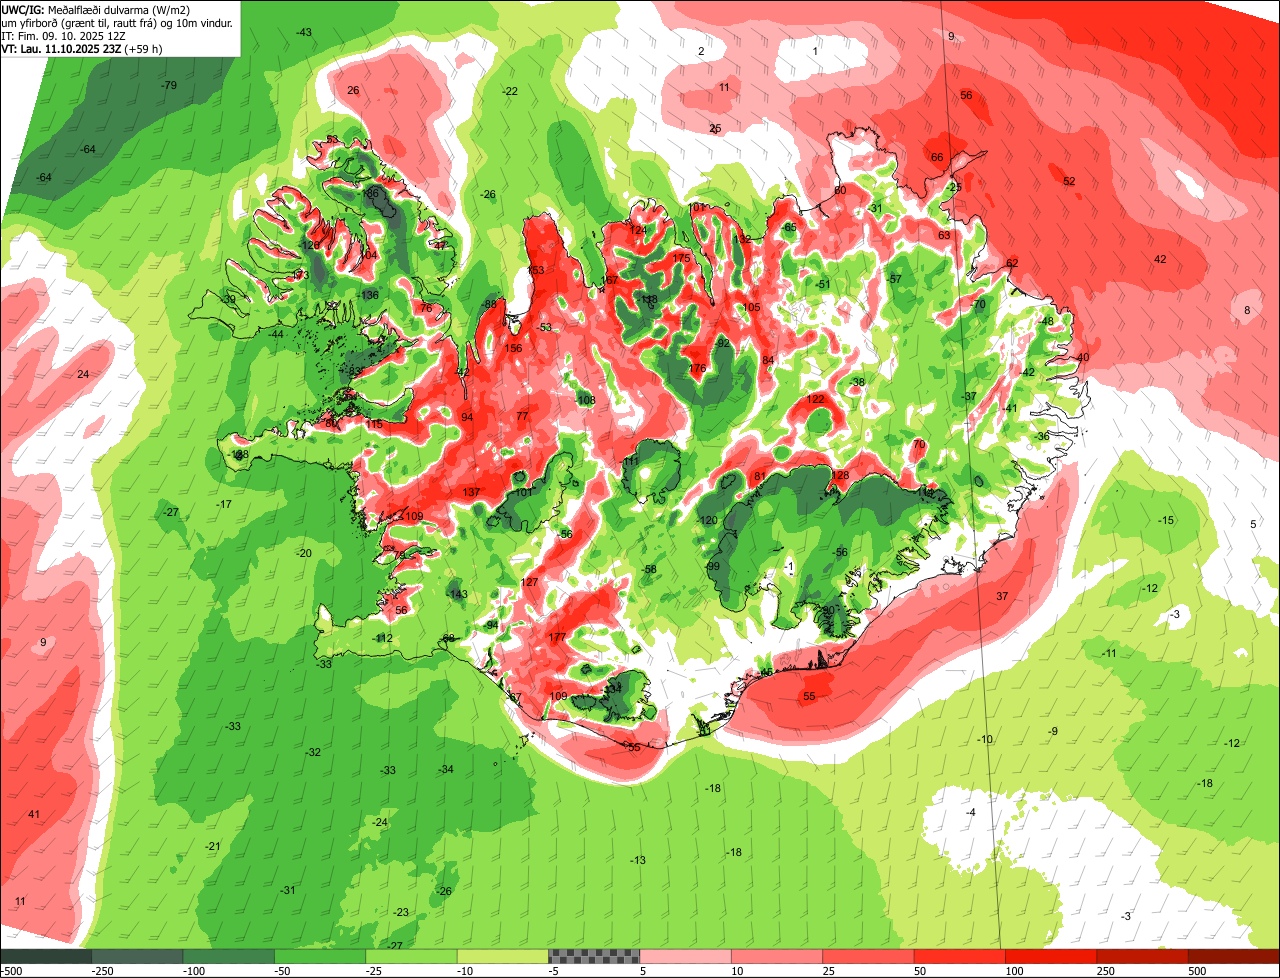
Task: Click the map value '37'
Action: [x=1002, y=595]
